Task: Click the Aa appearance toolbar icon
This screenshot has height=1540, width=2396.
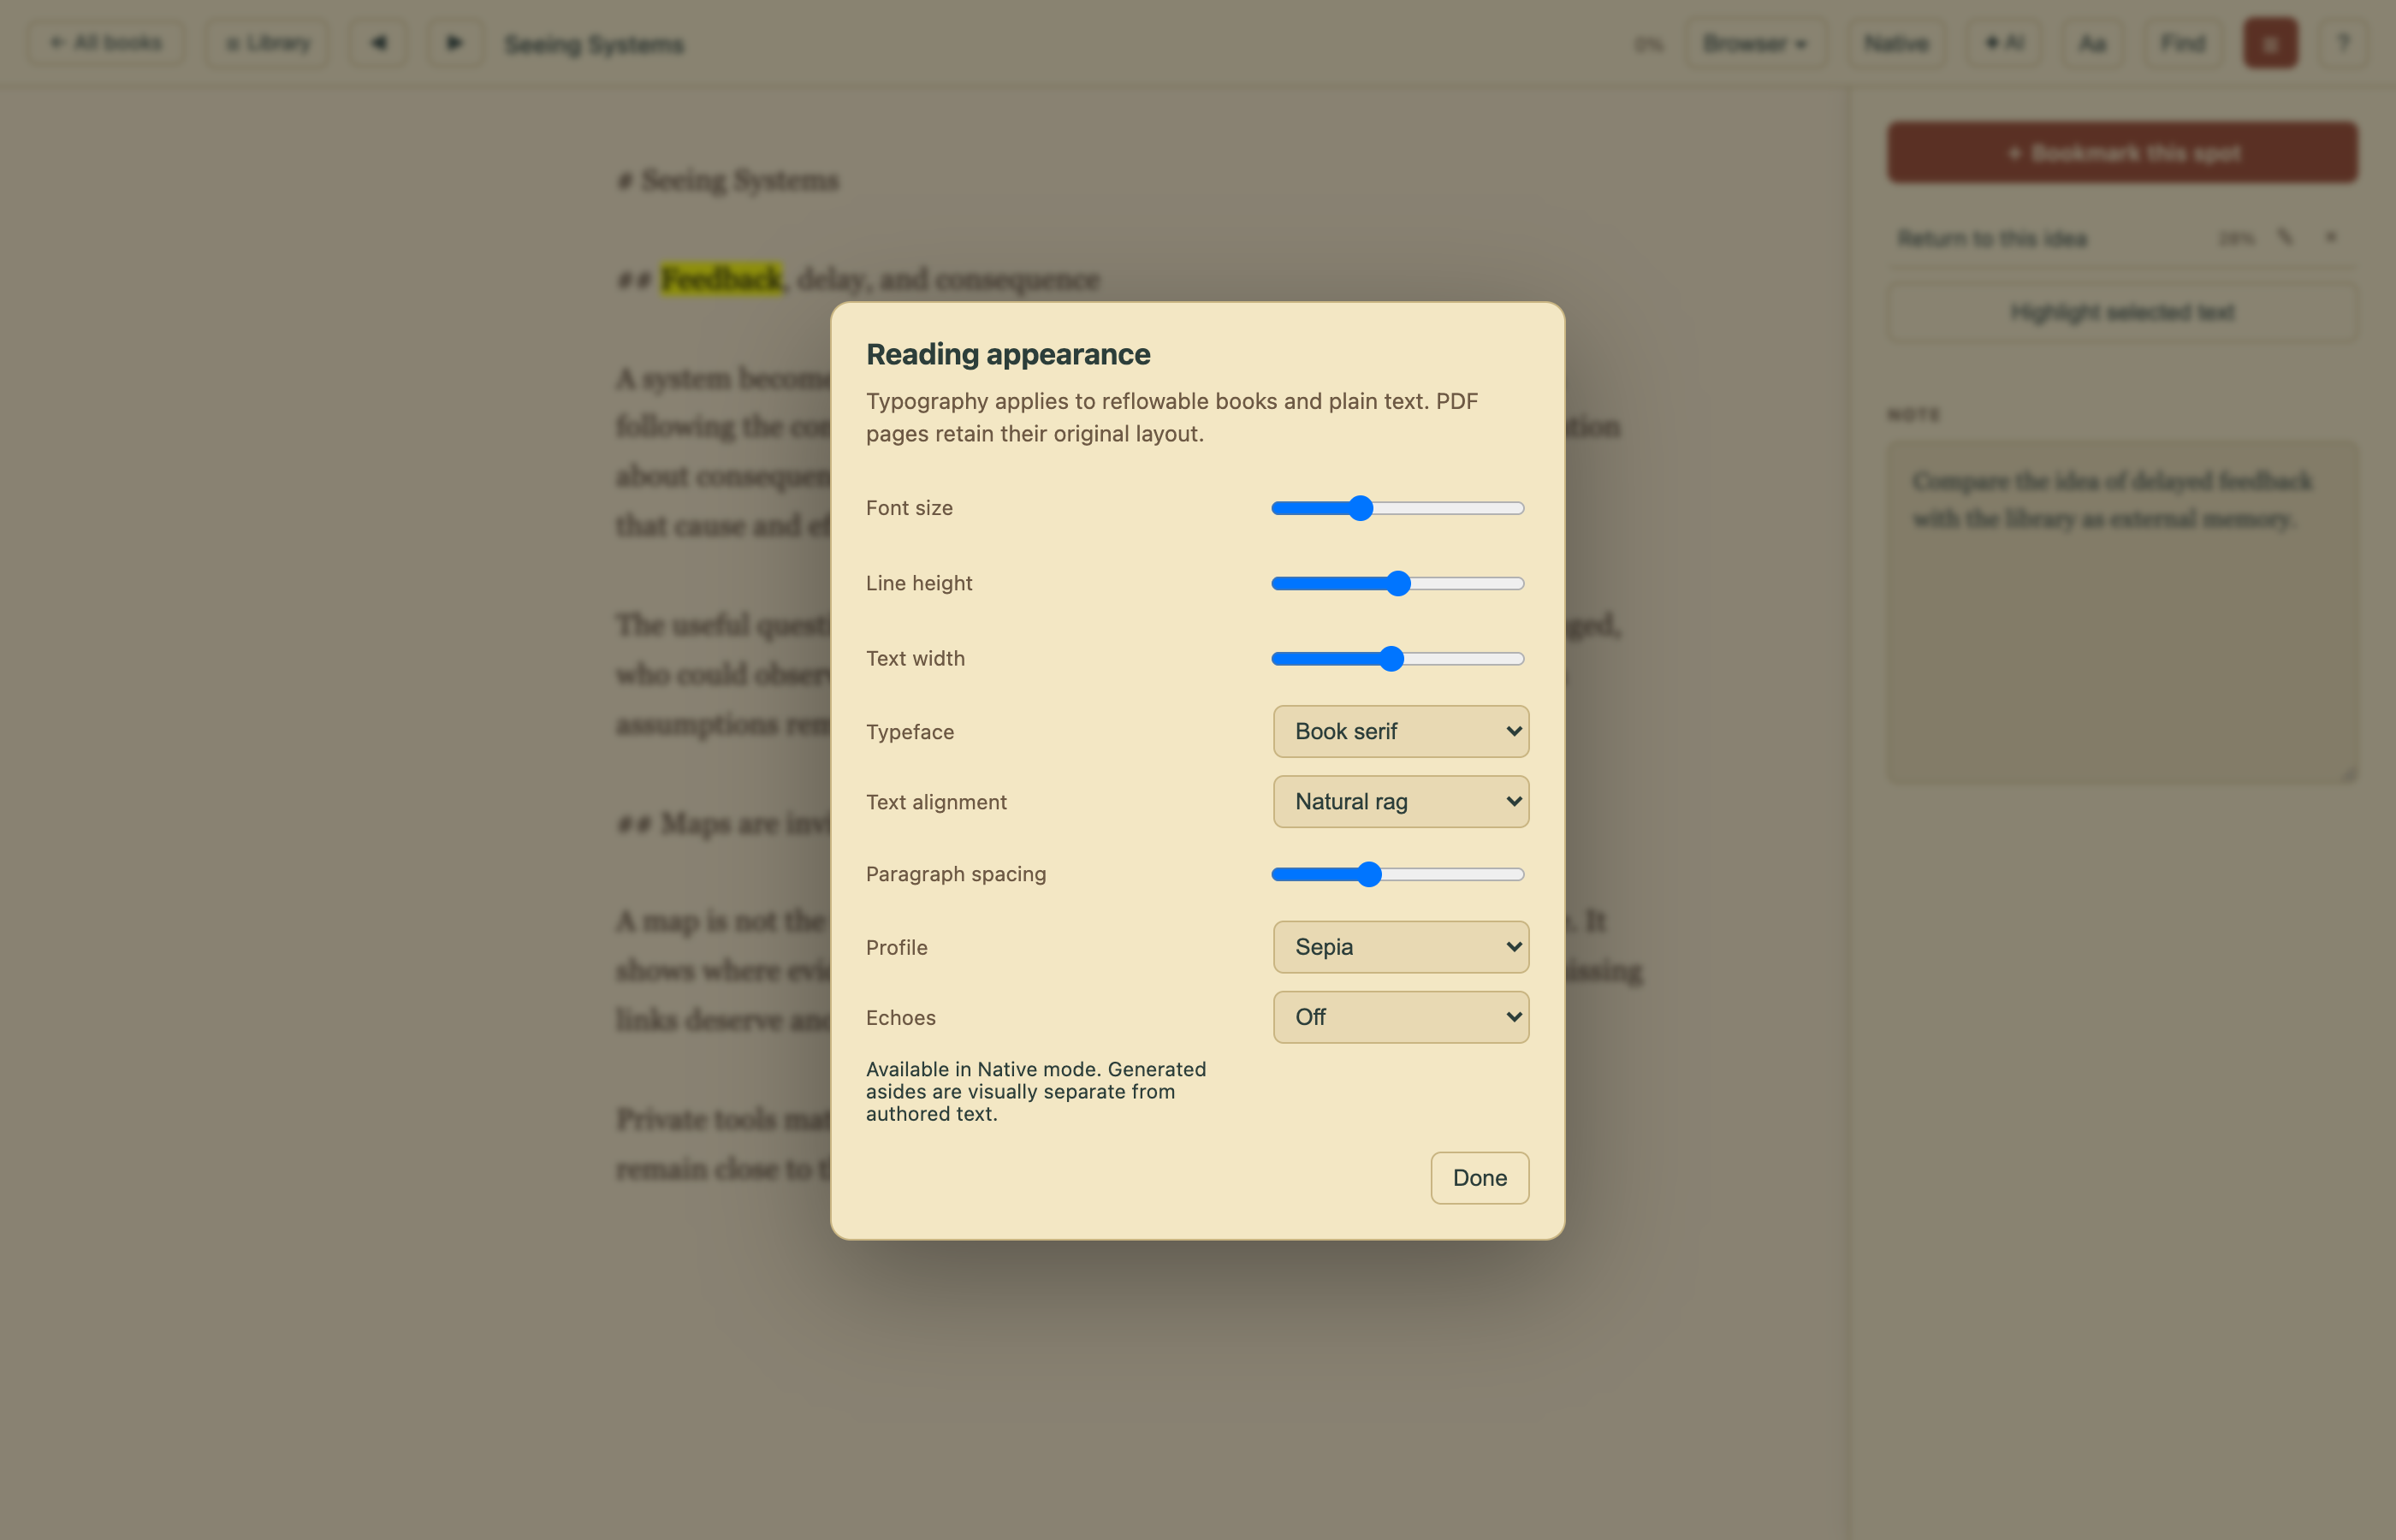Action: point(2092,43)
